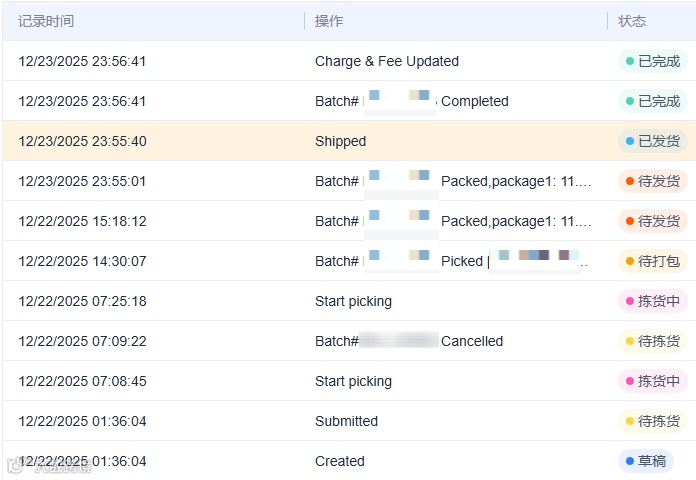Viewport: 696px width, 480px height.
Task: Select the "Submitted" operation entry
Action: click(x=346, y=421)
